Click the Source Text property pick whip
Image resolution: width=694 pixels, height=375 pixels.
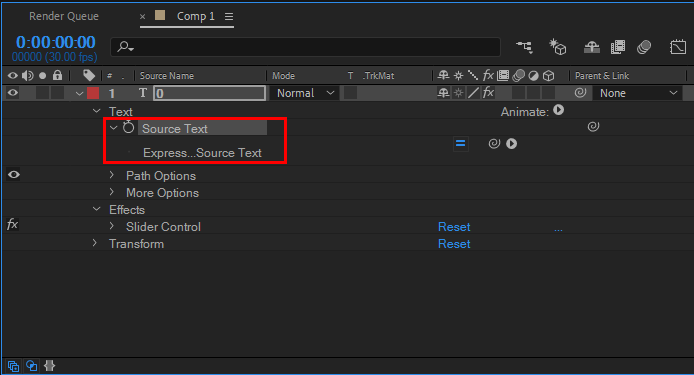pyautogui.click(x=593, y=127)
